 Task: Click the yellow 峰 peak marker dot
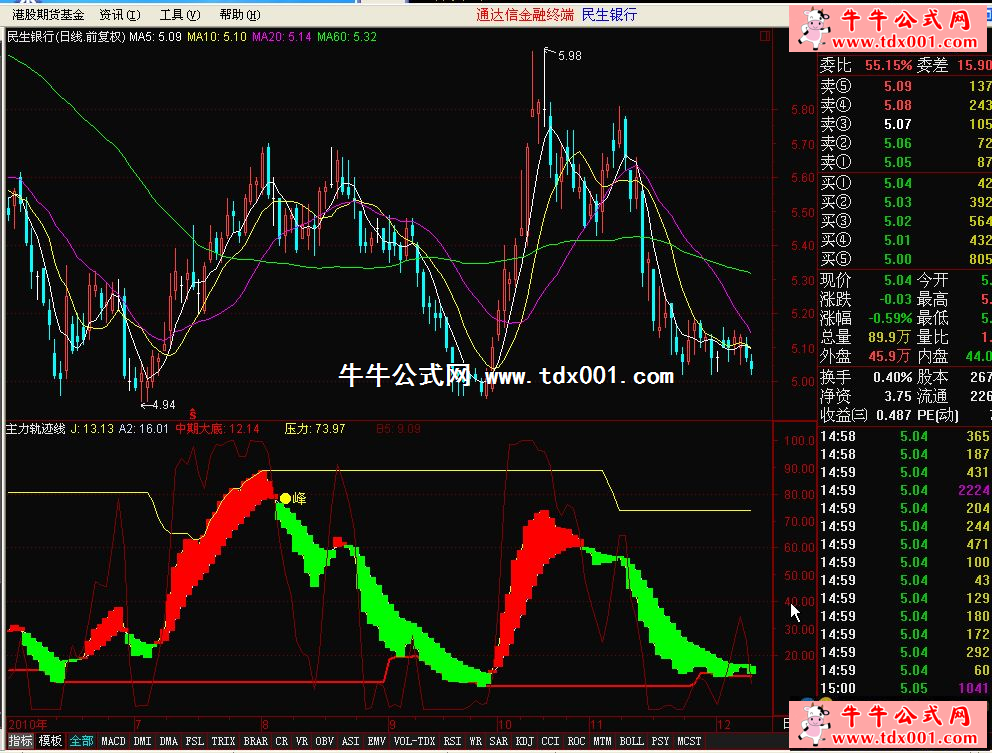(285, 499)
